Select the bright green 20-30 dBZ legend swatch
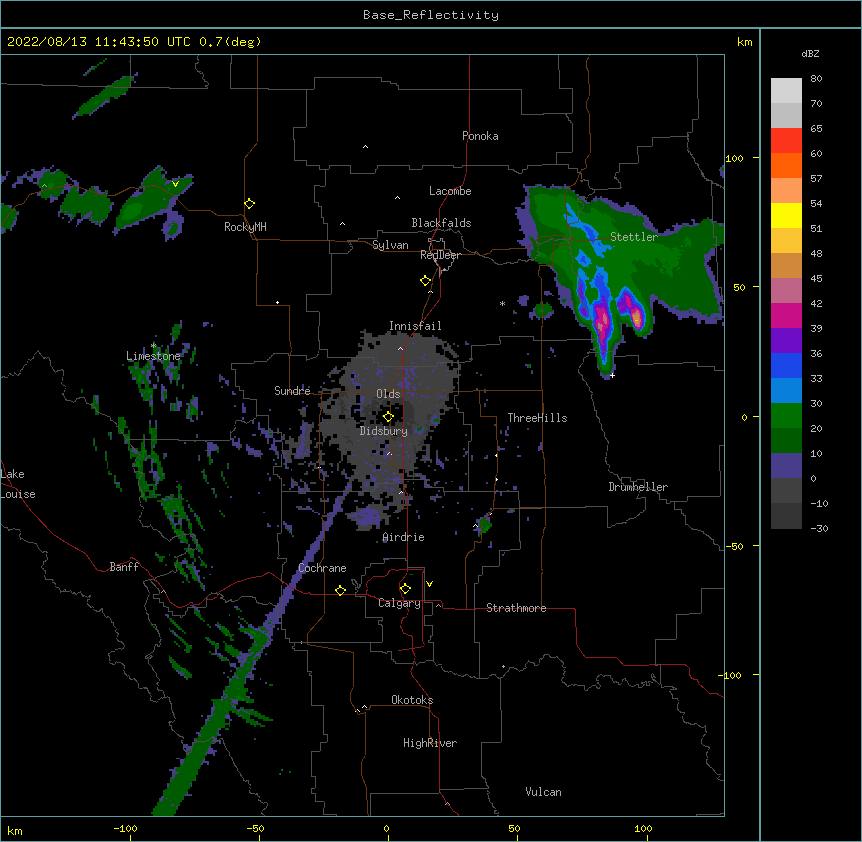 (x=786, y=416)
